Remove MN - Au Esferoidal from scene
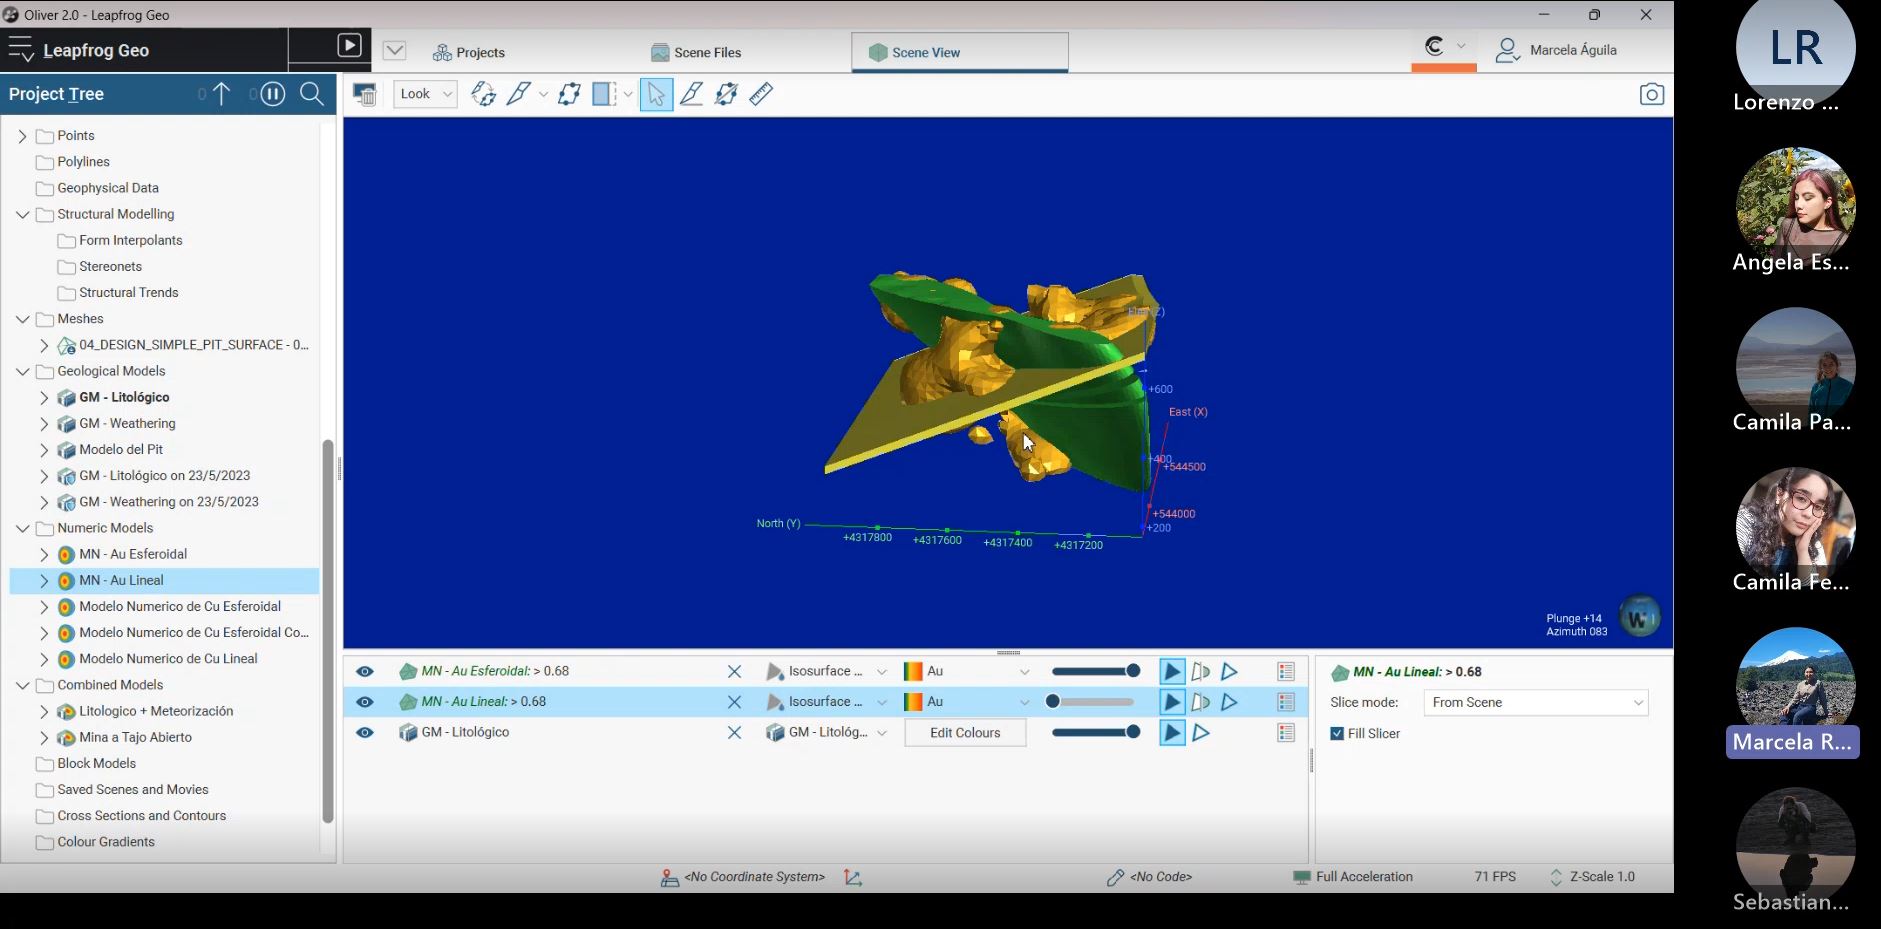The height and width of the screenshot is (929, 1881). click(734, 672)
